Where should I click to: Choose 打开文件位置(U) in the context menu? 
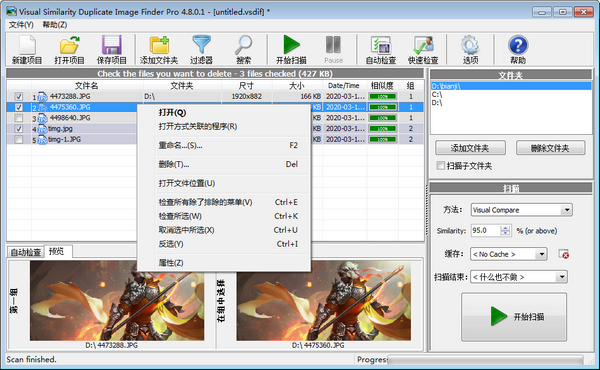[x=223, y=183]
